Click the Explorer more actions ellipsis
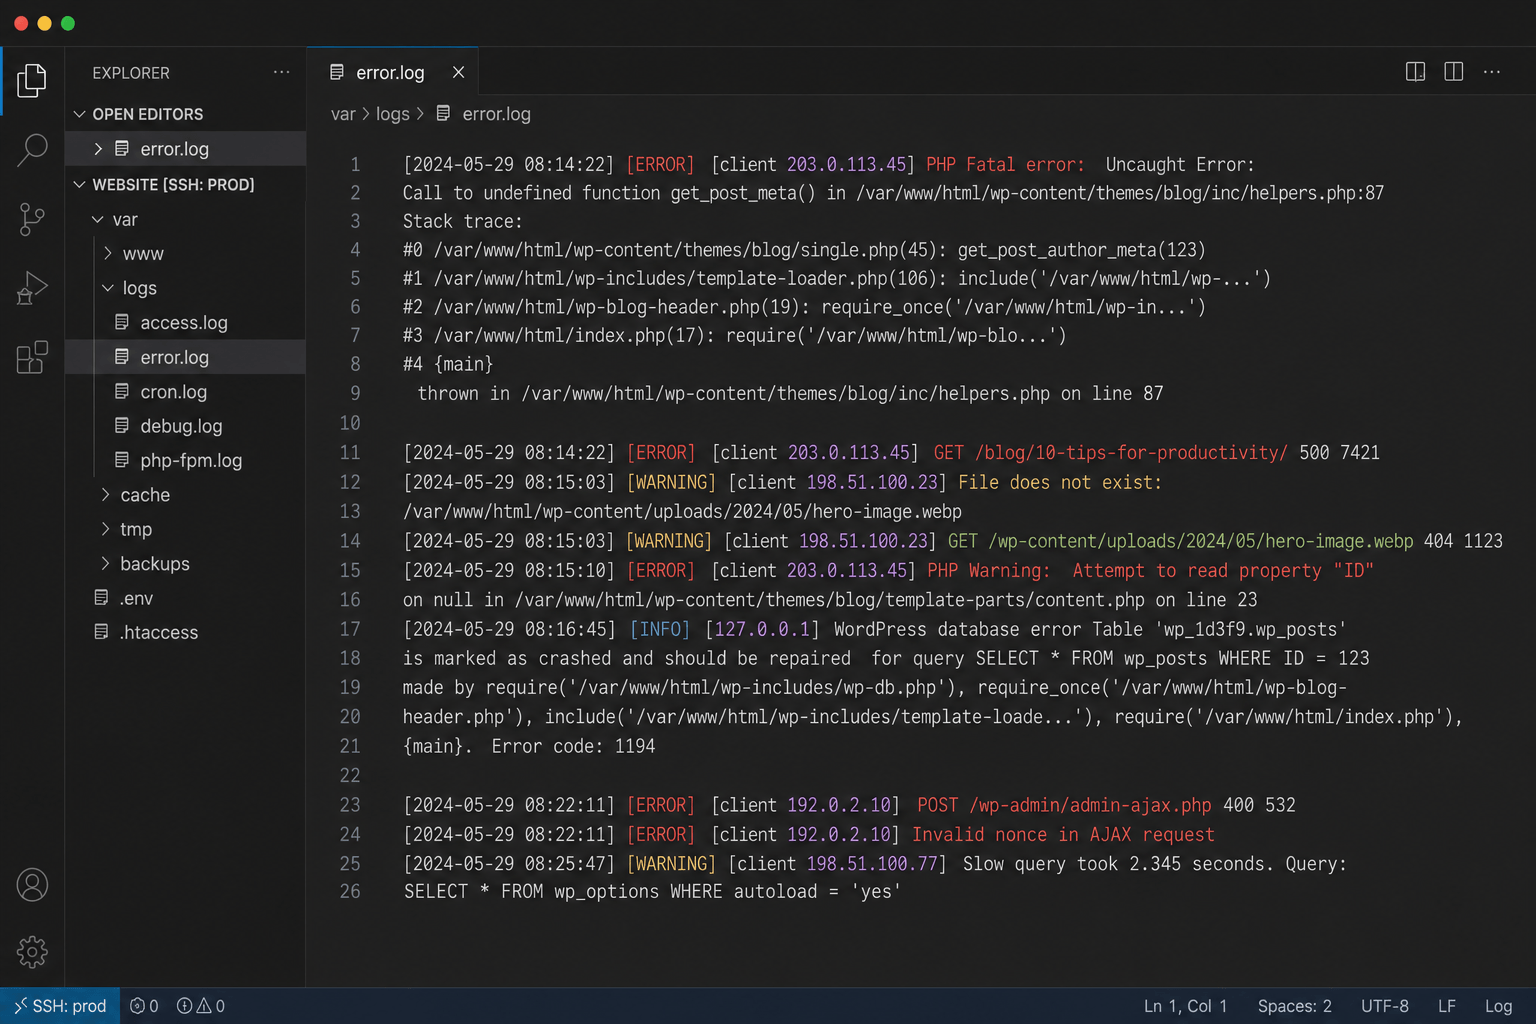 point(282,72)
